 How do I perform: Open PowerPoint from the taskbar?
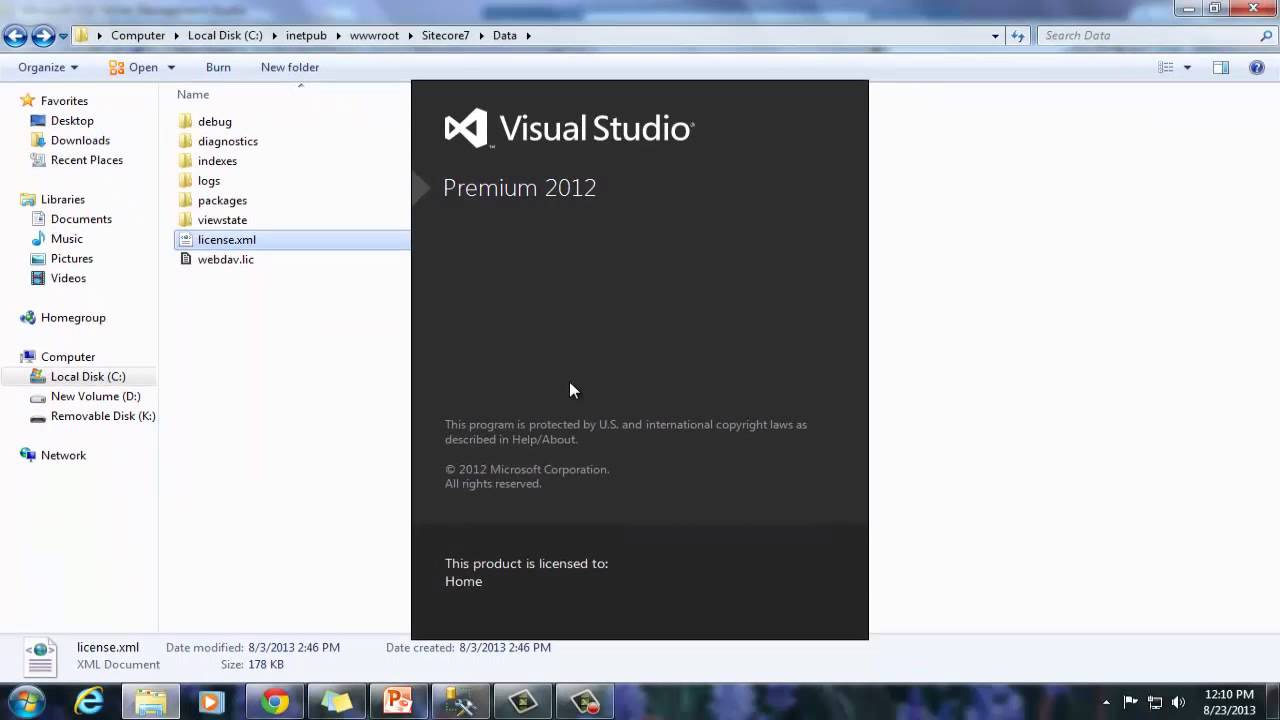(x=398, y=702)
